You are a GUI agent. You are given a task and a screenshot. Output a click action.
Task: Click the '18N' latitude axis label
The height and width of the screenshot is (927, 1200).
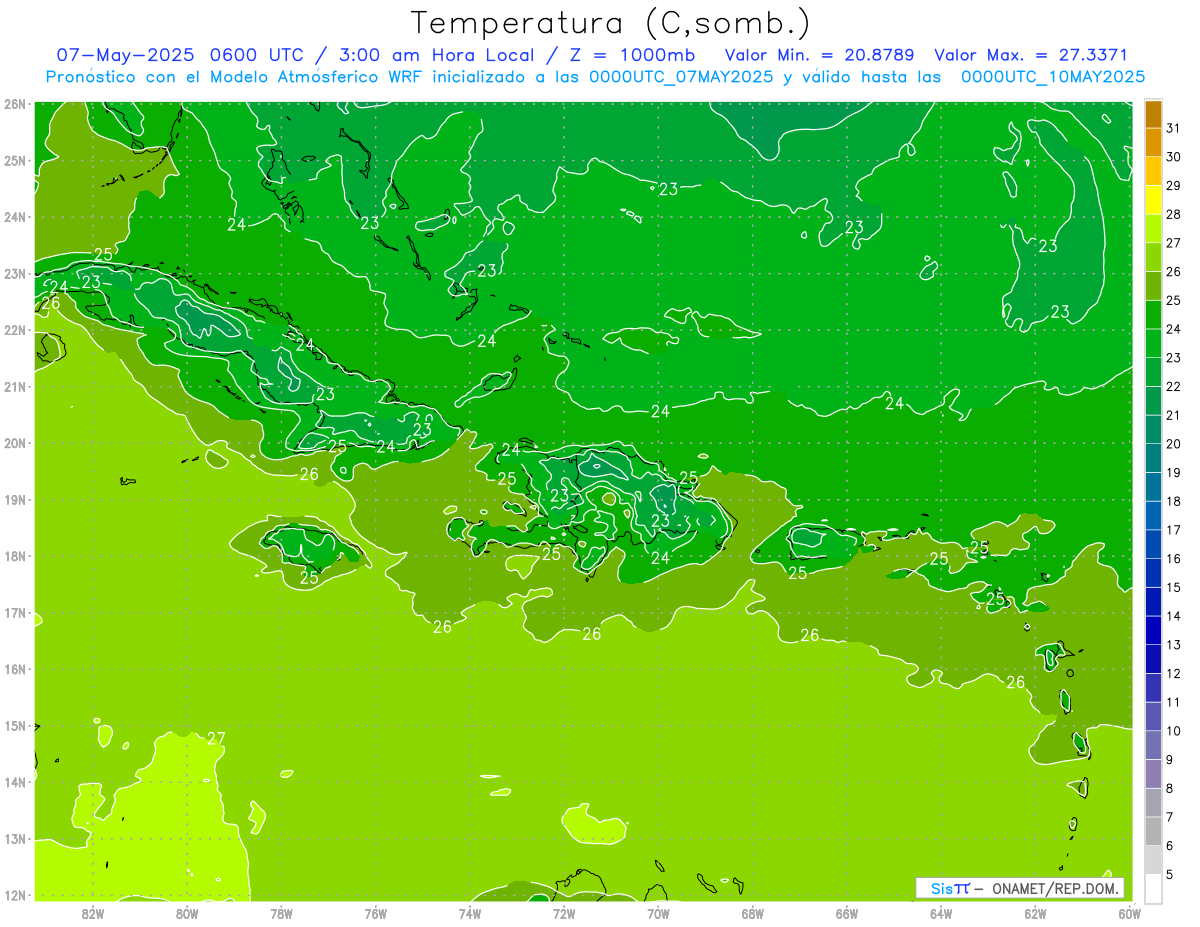point(15,556)
